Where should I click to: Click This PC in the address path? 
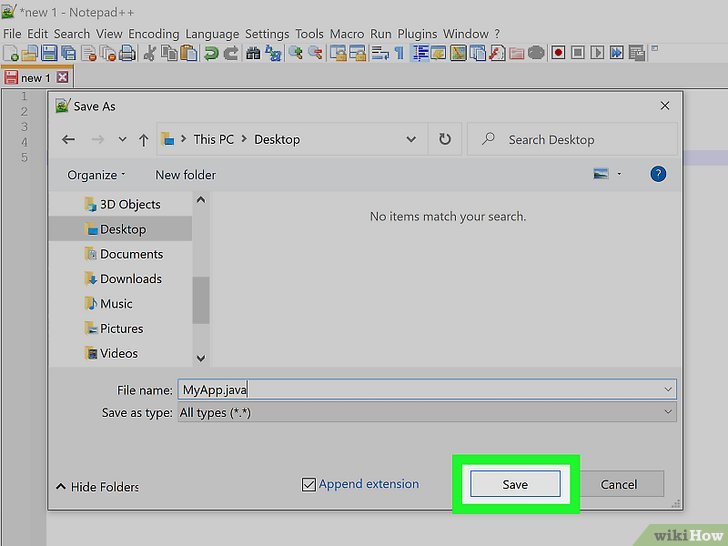pyautogui.click(x=214, y=139)
